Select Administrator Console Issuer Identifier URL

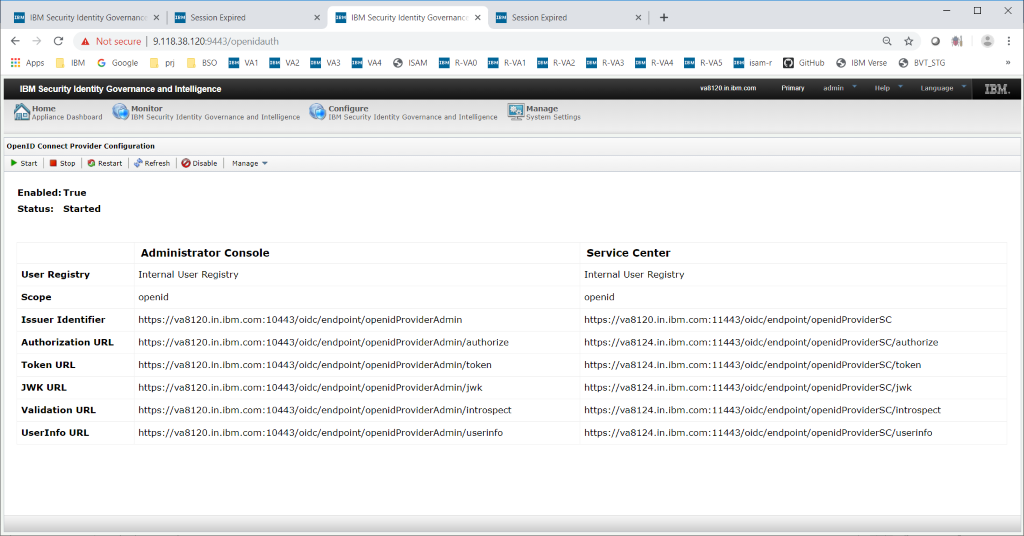tap(300, 320)
